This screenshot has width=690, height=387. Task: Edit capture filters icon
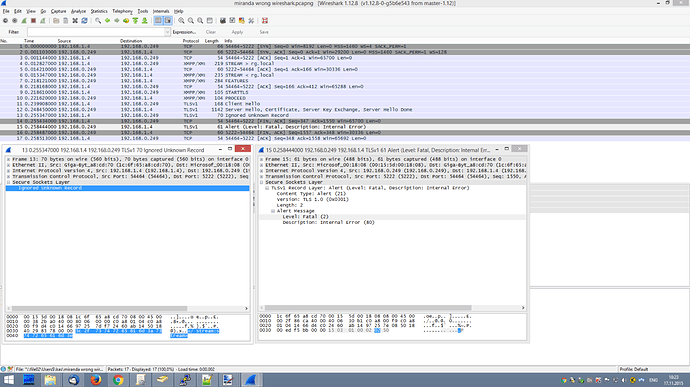(x=223, y=21)
